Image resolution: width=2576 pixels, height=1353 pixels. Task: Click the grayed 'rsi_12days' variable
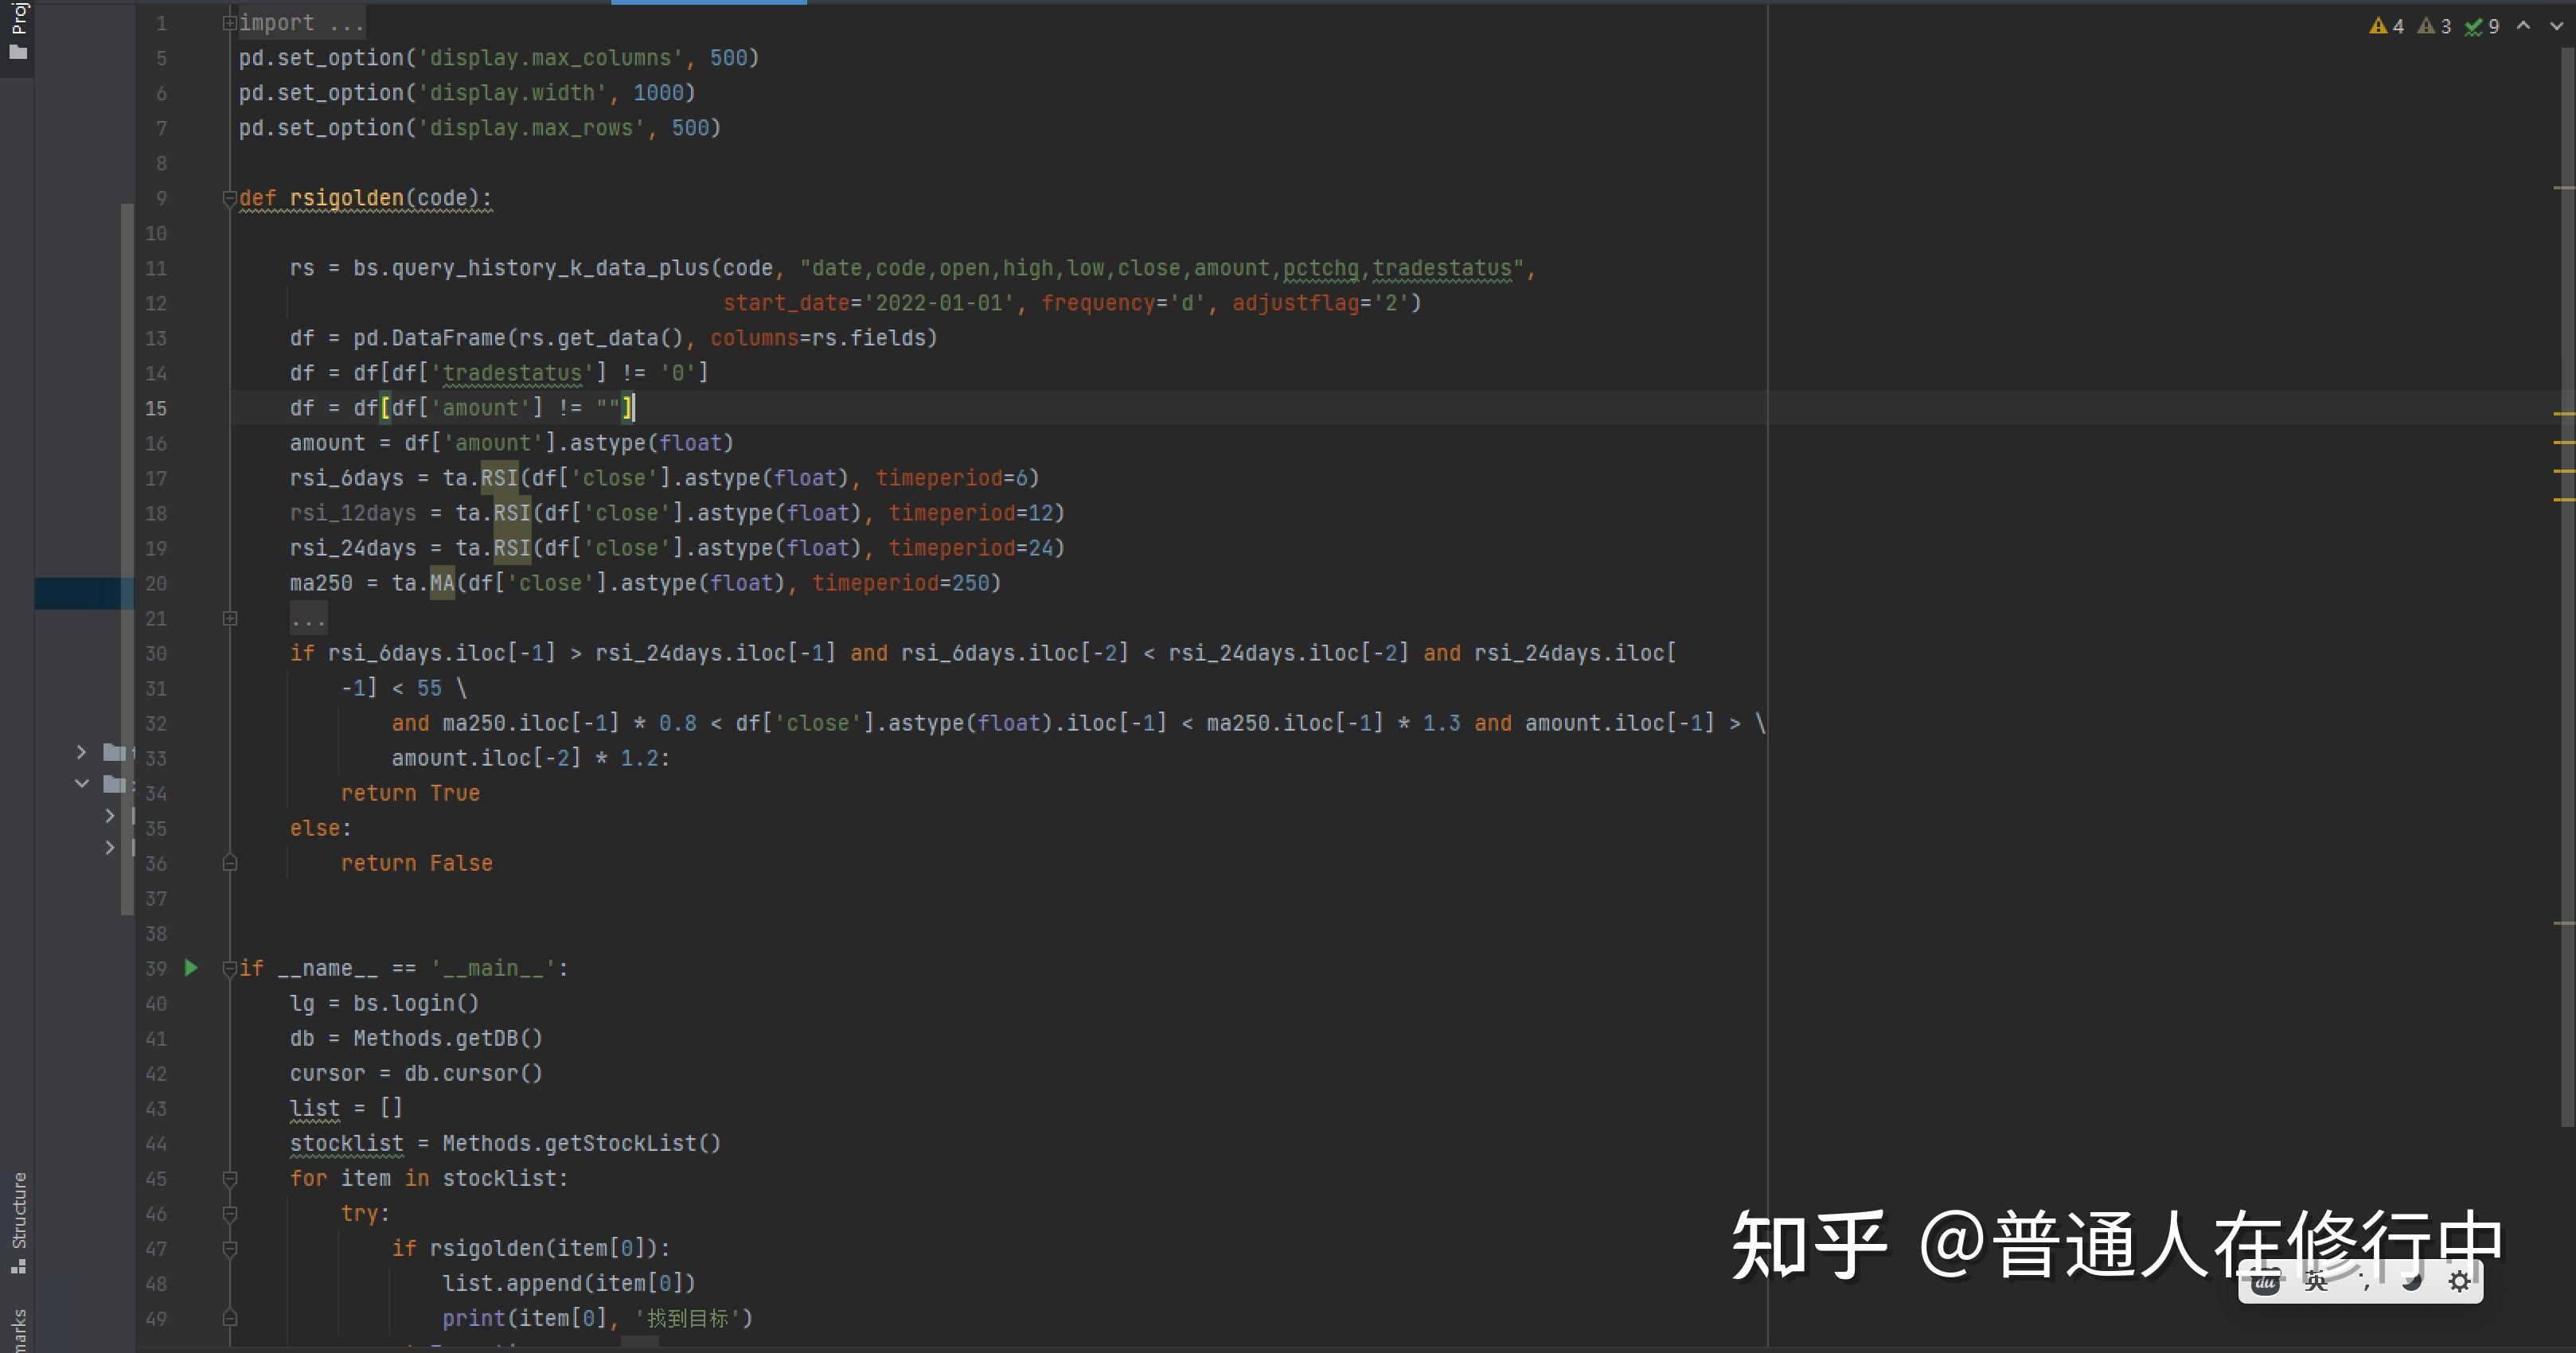pos(353,513)
